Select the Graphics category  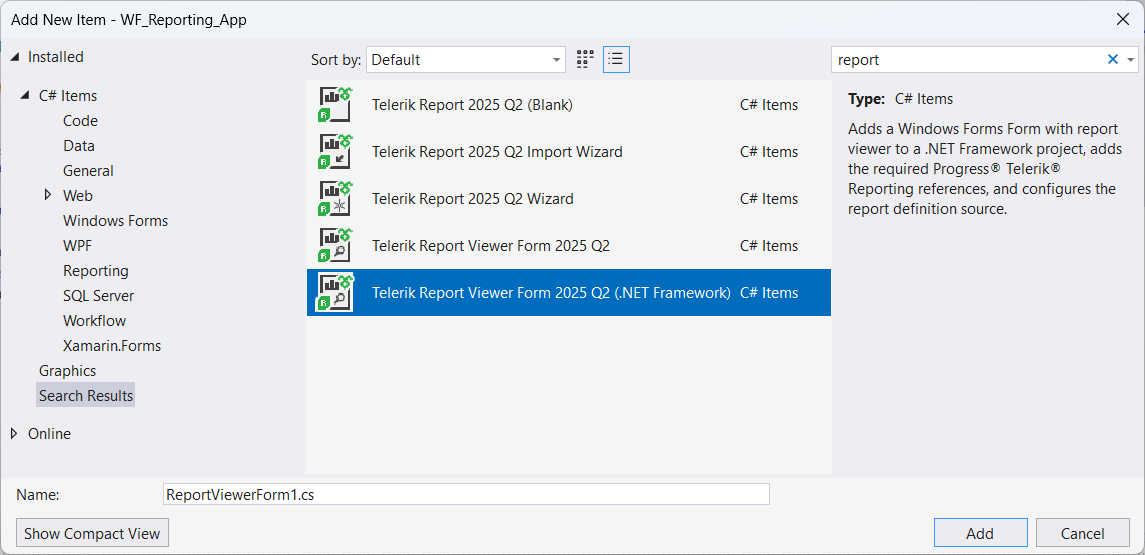[x=68, y=371]
